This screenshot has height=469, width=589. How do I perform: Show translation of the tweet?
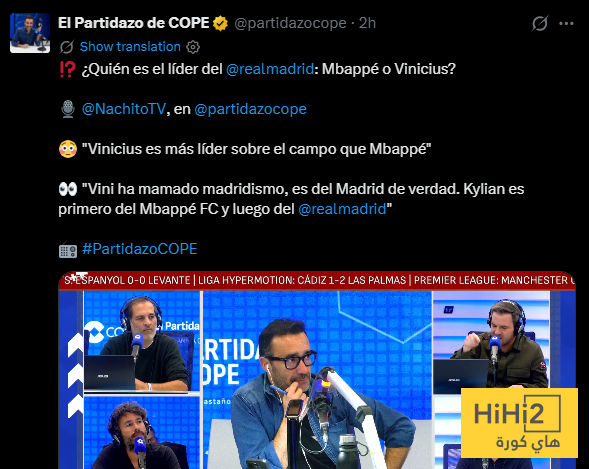(130, 47)
